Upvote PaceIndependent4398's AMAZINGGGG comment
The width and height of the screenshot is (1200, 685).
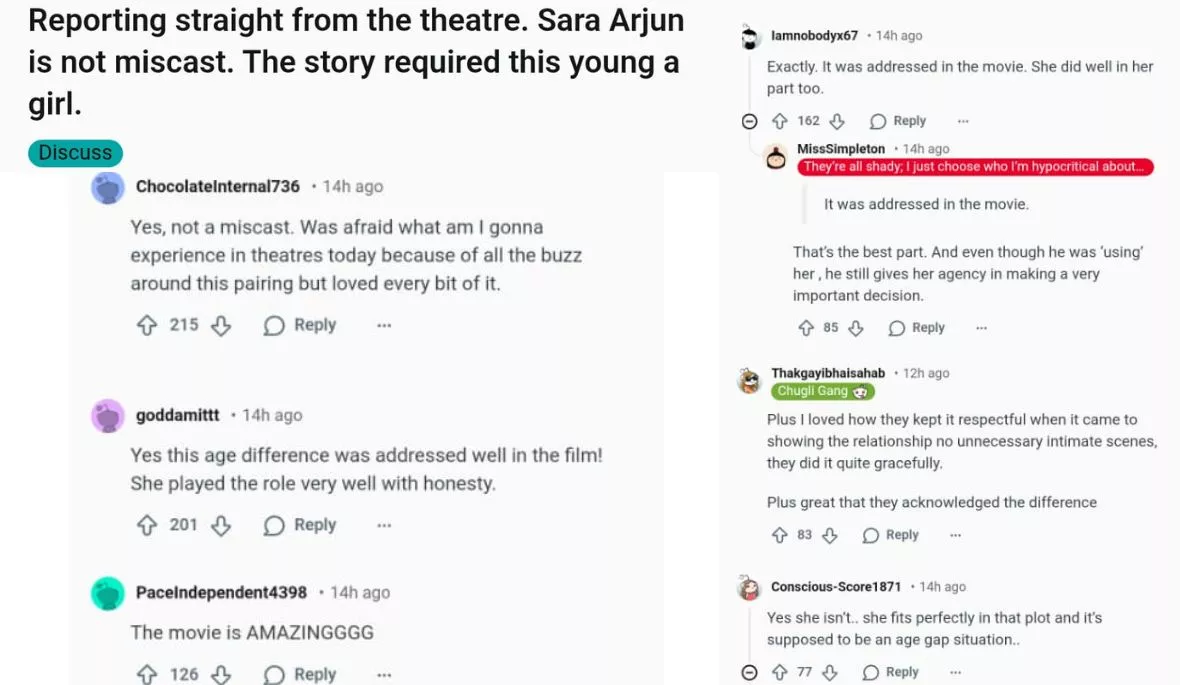pos(147,674)
